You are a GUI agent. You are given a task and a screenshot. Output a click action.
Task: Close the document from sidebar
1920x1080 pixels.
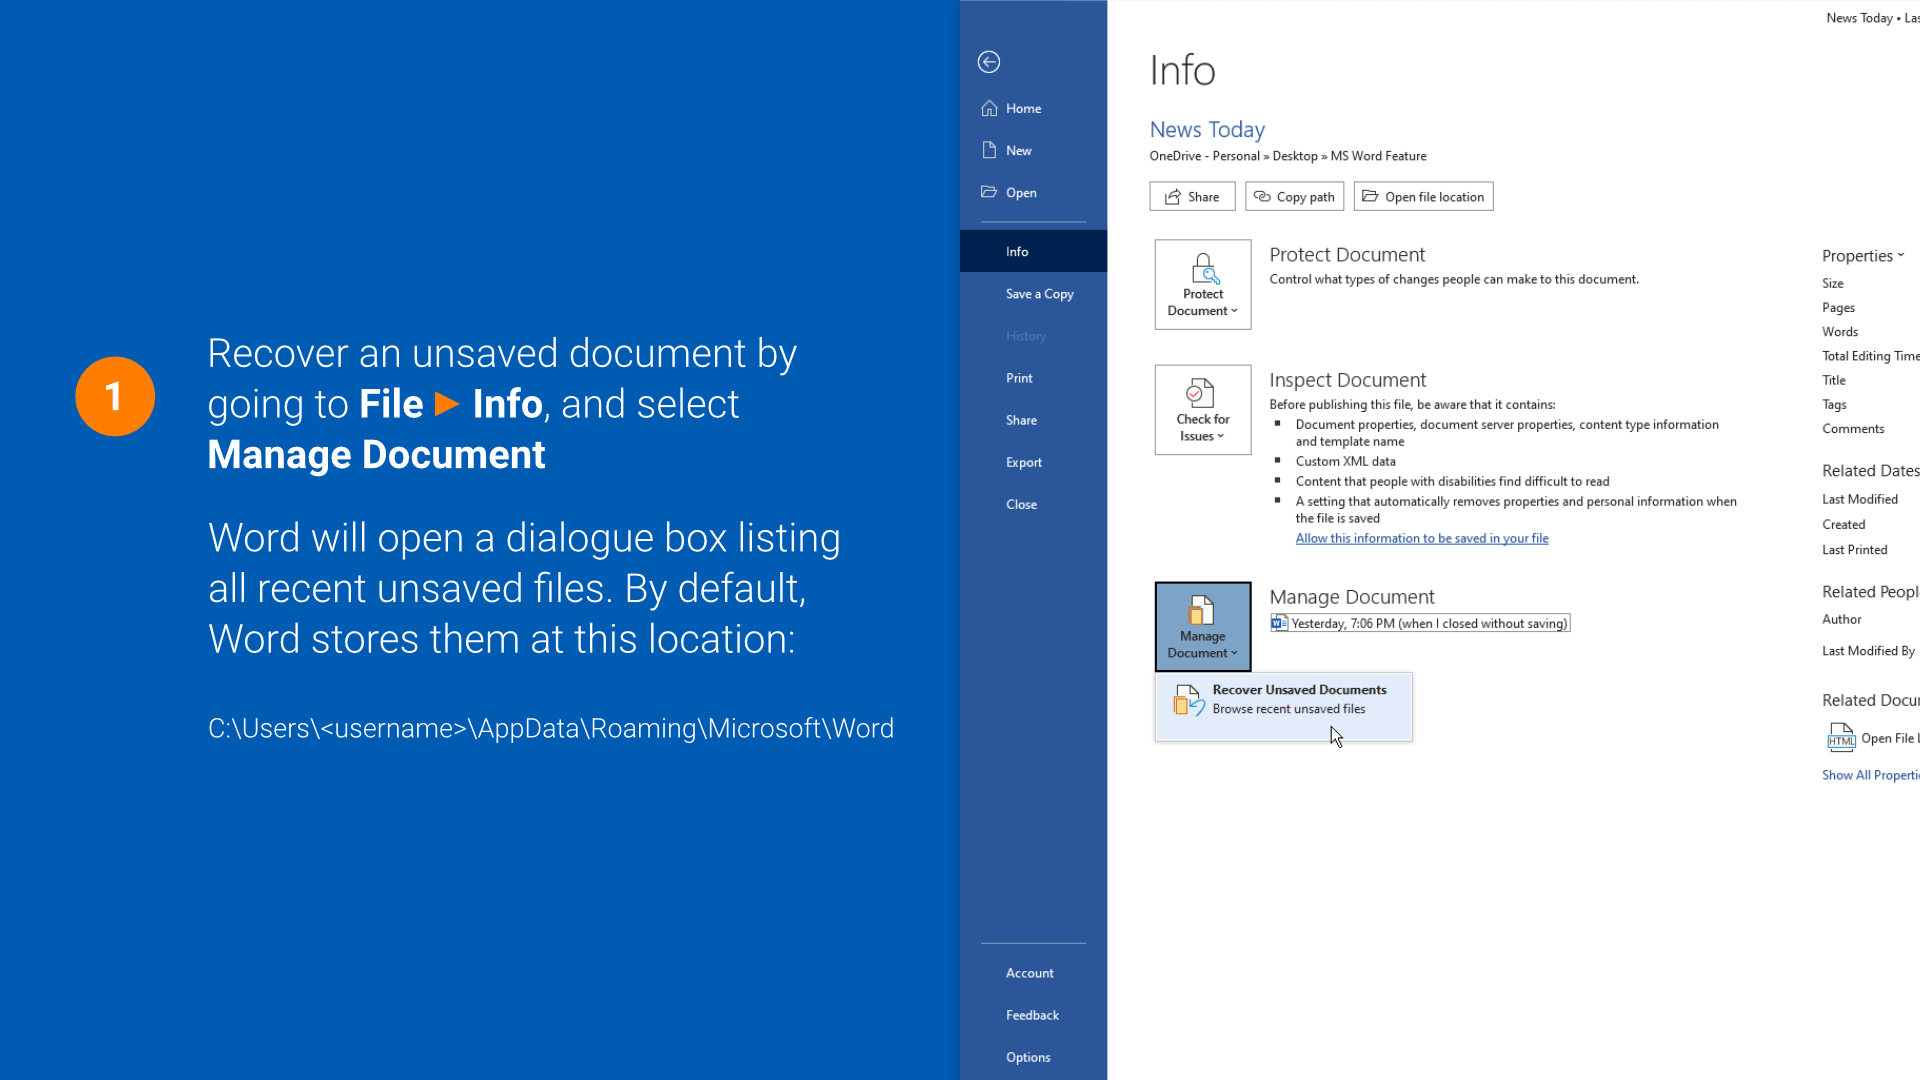point(1033,503)
